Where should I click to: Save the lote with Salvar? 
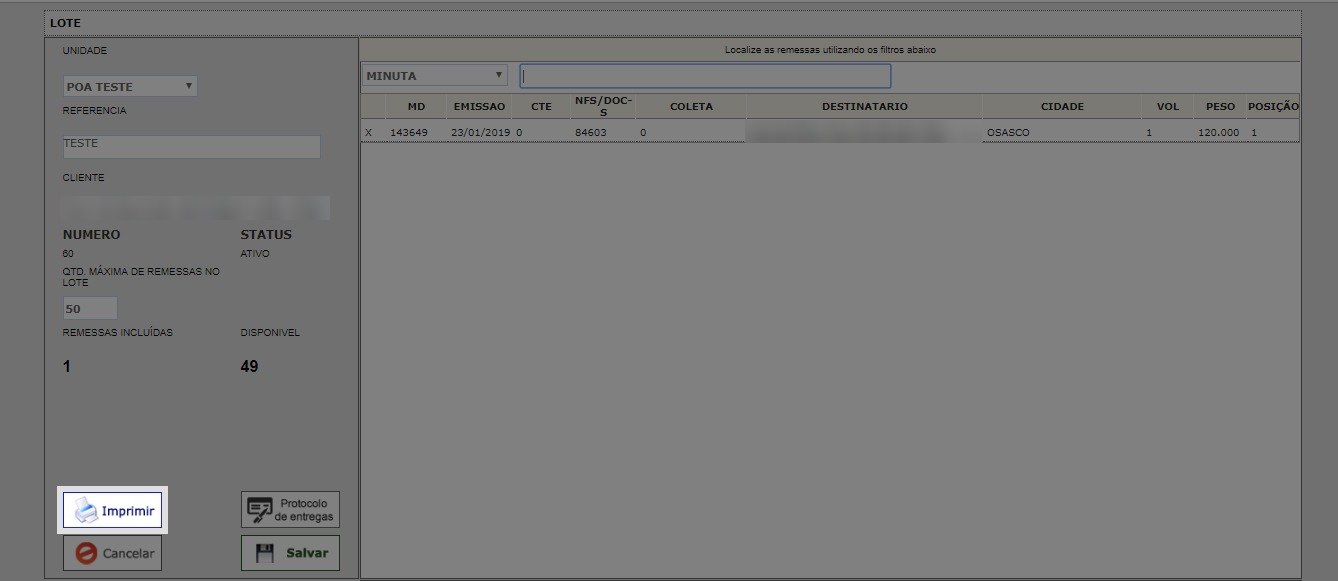tap(290, 553)
